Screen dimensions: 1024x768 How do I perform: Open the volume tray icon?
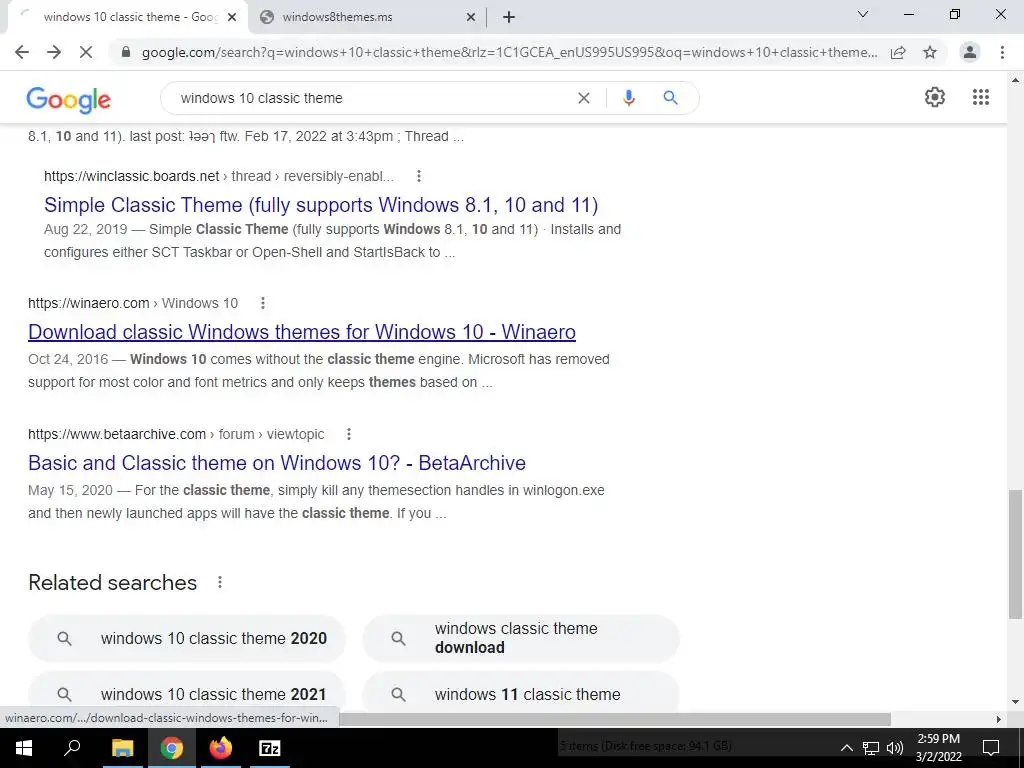click(x=895, y=748)
